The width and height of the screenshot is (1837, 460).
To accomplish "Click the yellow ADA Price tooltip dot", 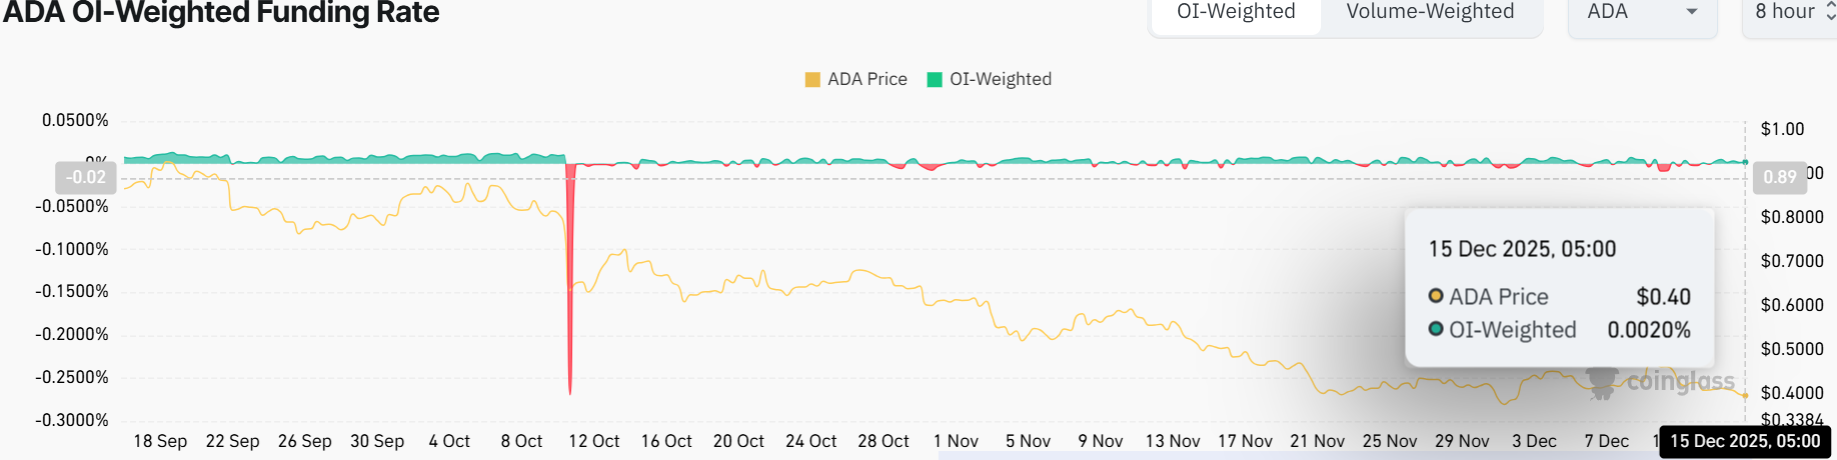I will [x=1436, y=296].
